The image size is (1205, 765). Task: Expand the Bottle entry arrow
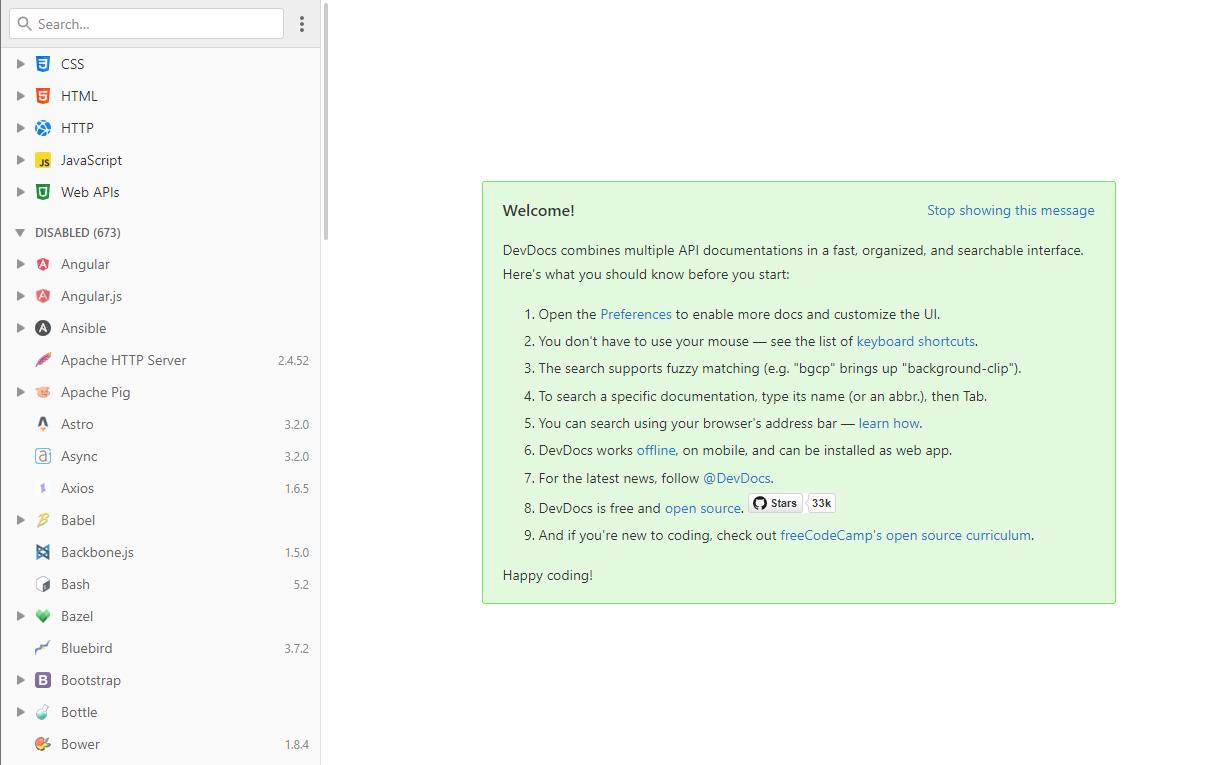pos(20,712)
